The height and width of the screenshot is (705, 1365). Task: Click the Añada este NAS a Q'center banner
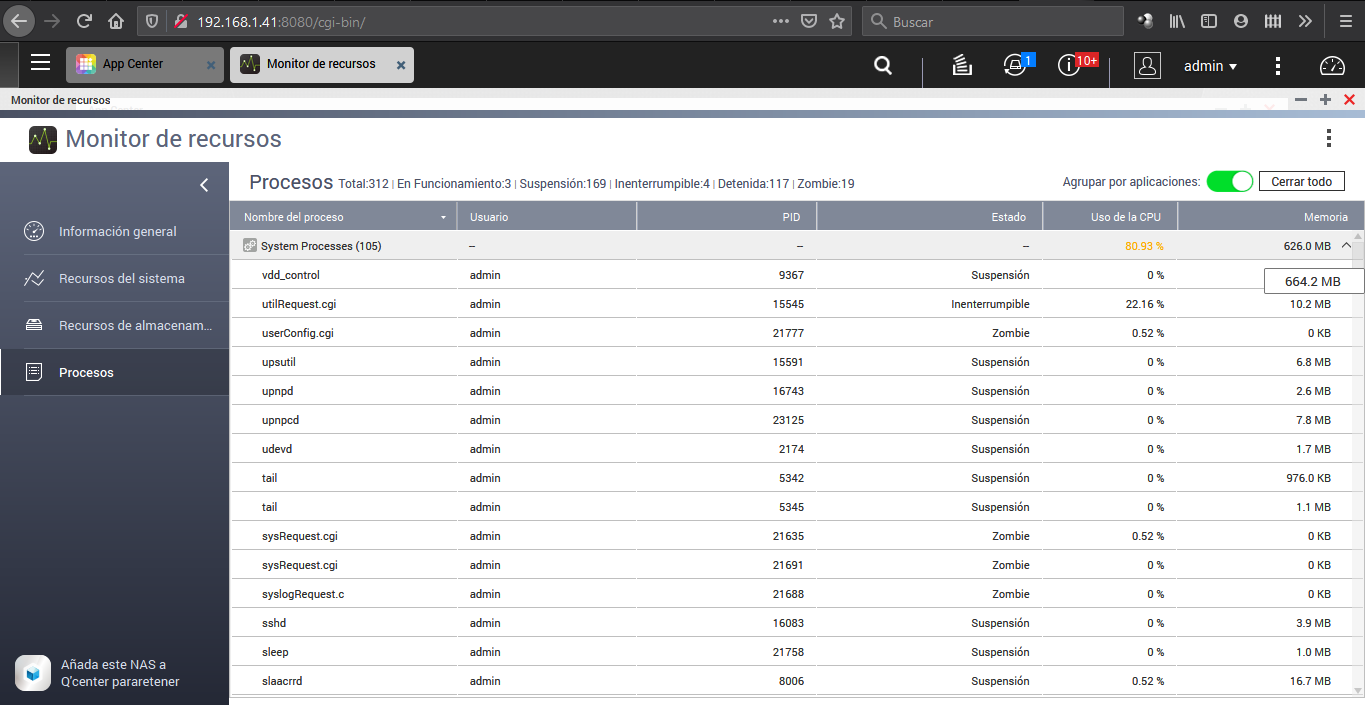tap(114, 673)
